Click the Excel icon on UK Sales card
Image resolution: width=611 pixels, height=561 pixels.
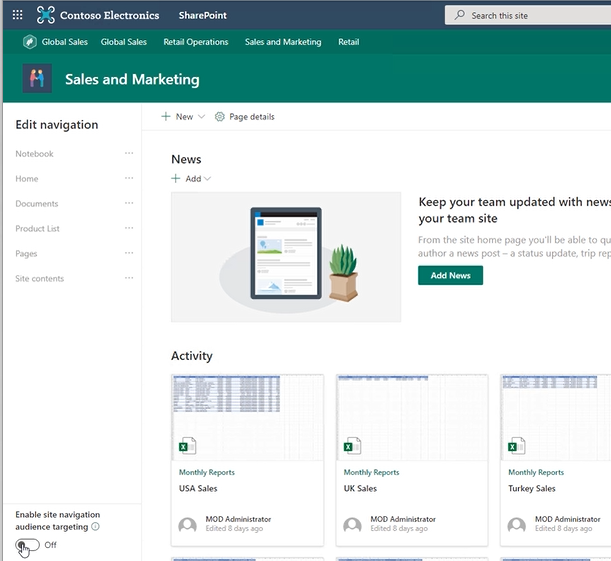pos(352,446)
